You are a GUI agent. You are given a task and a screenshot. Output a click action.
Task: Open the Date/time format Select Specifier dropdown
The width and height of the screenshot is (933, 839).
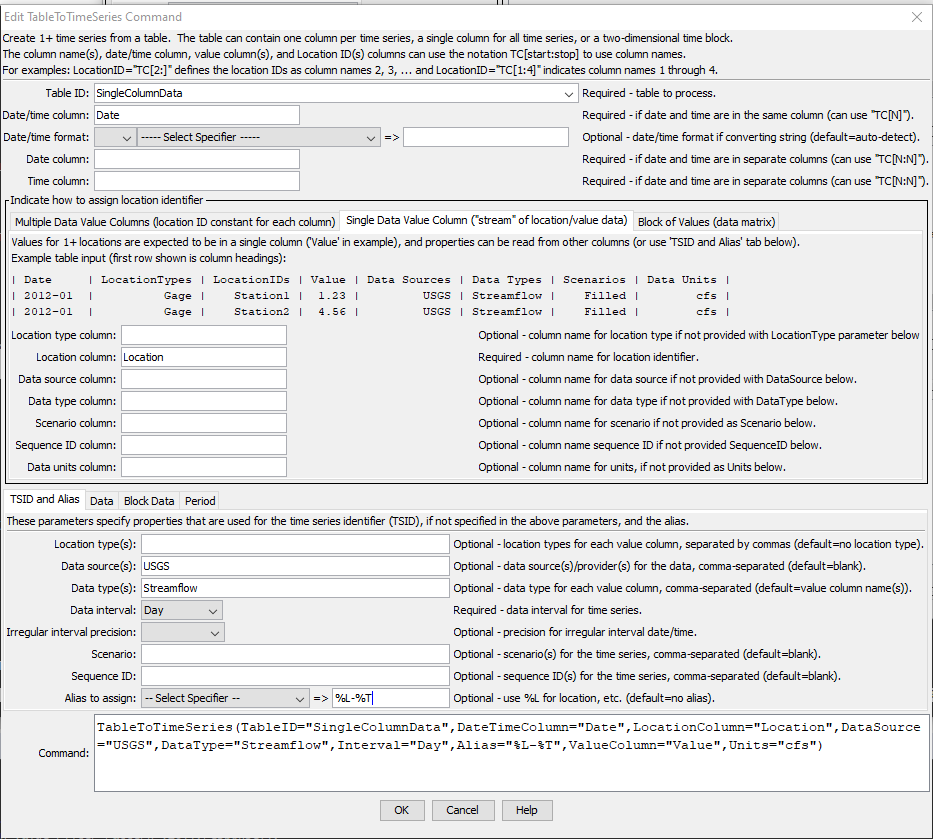click(258, 137)
